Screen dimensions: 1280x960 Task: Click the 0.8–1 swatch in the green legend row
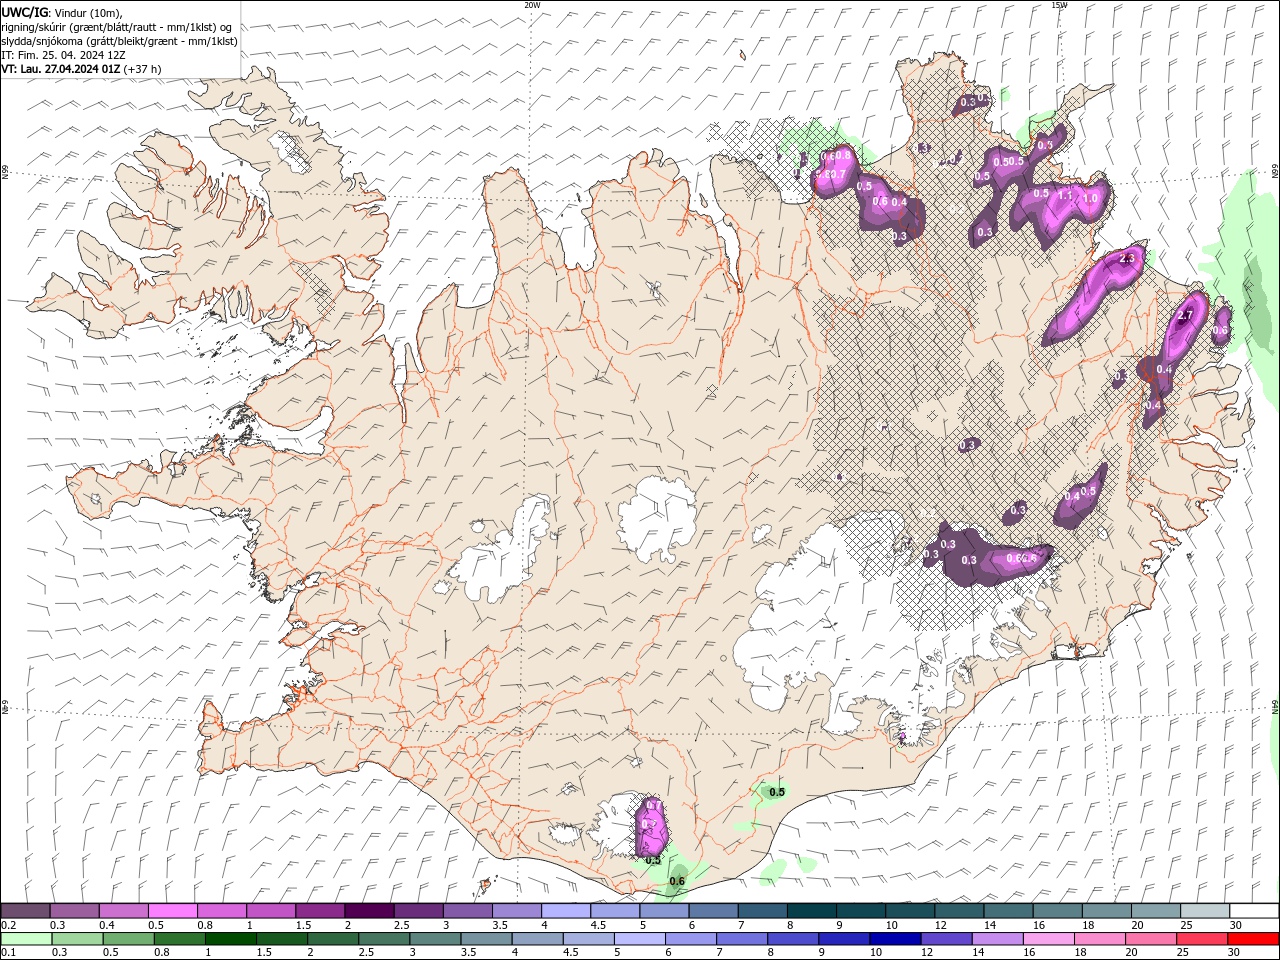coord(179,939)
